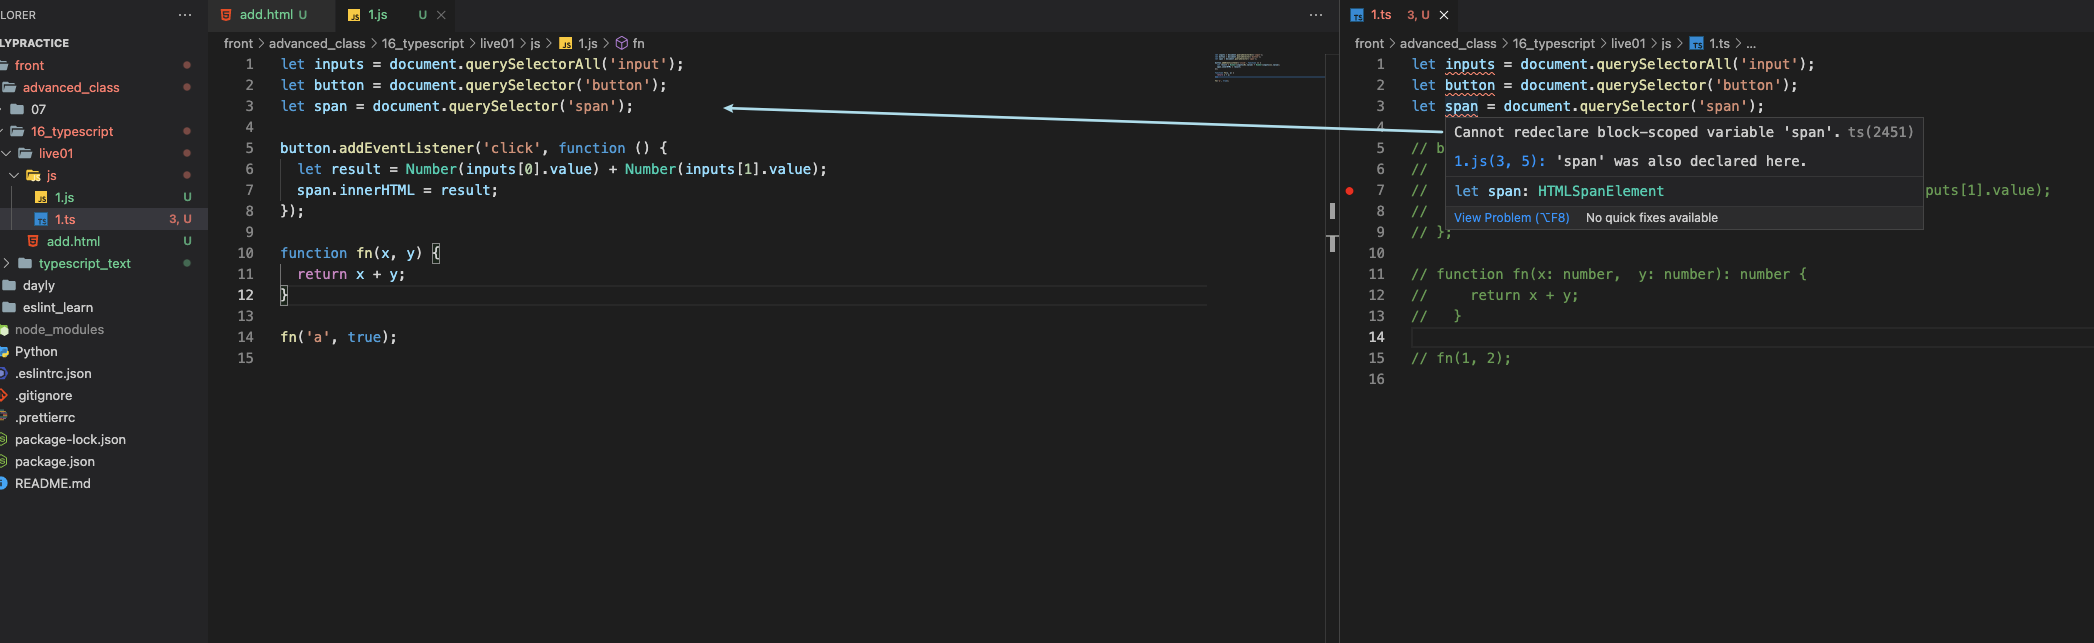The height and width of the screenshot is (643, 2094).
Task: Click line number 14 in right editor gutter
Action: coord(1377,337)
